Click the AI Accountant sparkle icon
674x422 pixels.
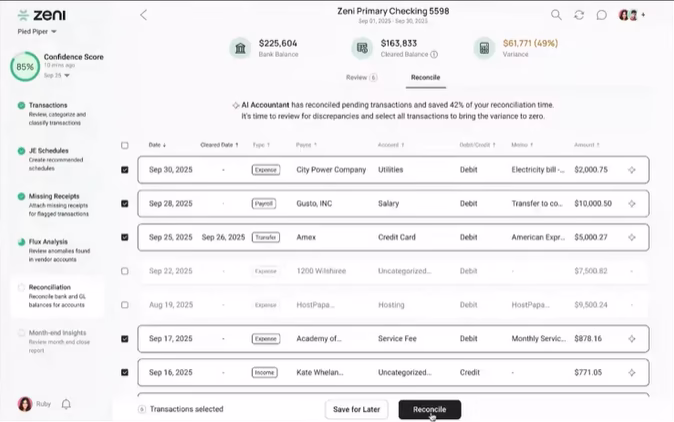(236, 105)
